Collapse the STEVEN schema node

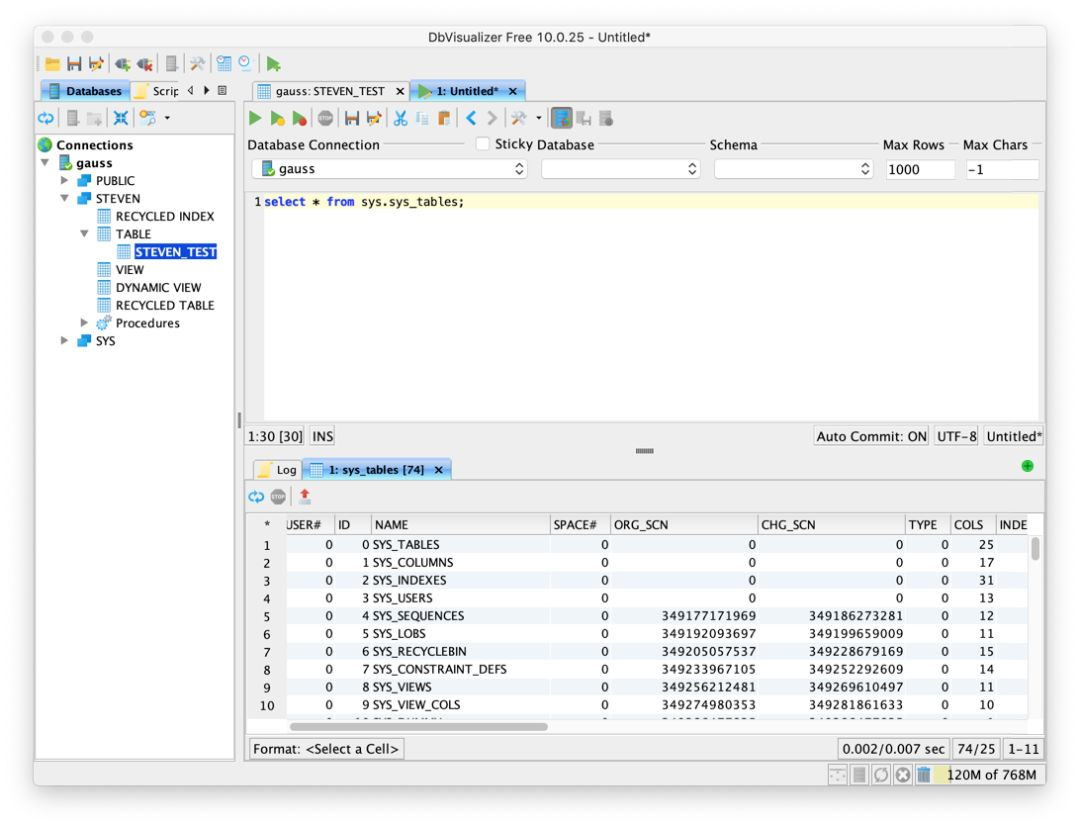click(x=64, y=198)
